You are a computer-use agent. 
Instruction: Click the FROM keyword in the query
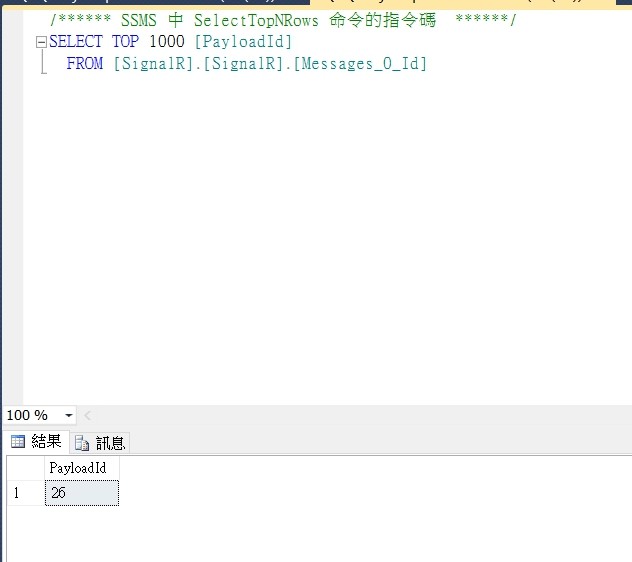coord(85,63)
